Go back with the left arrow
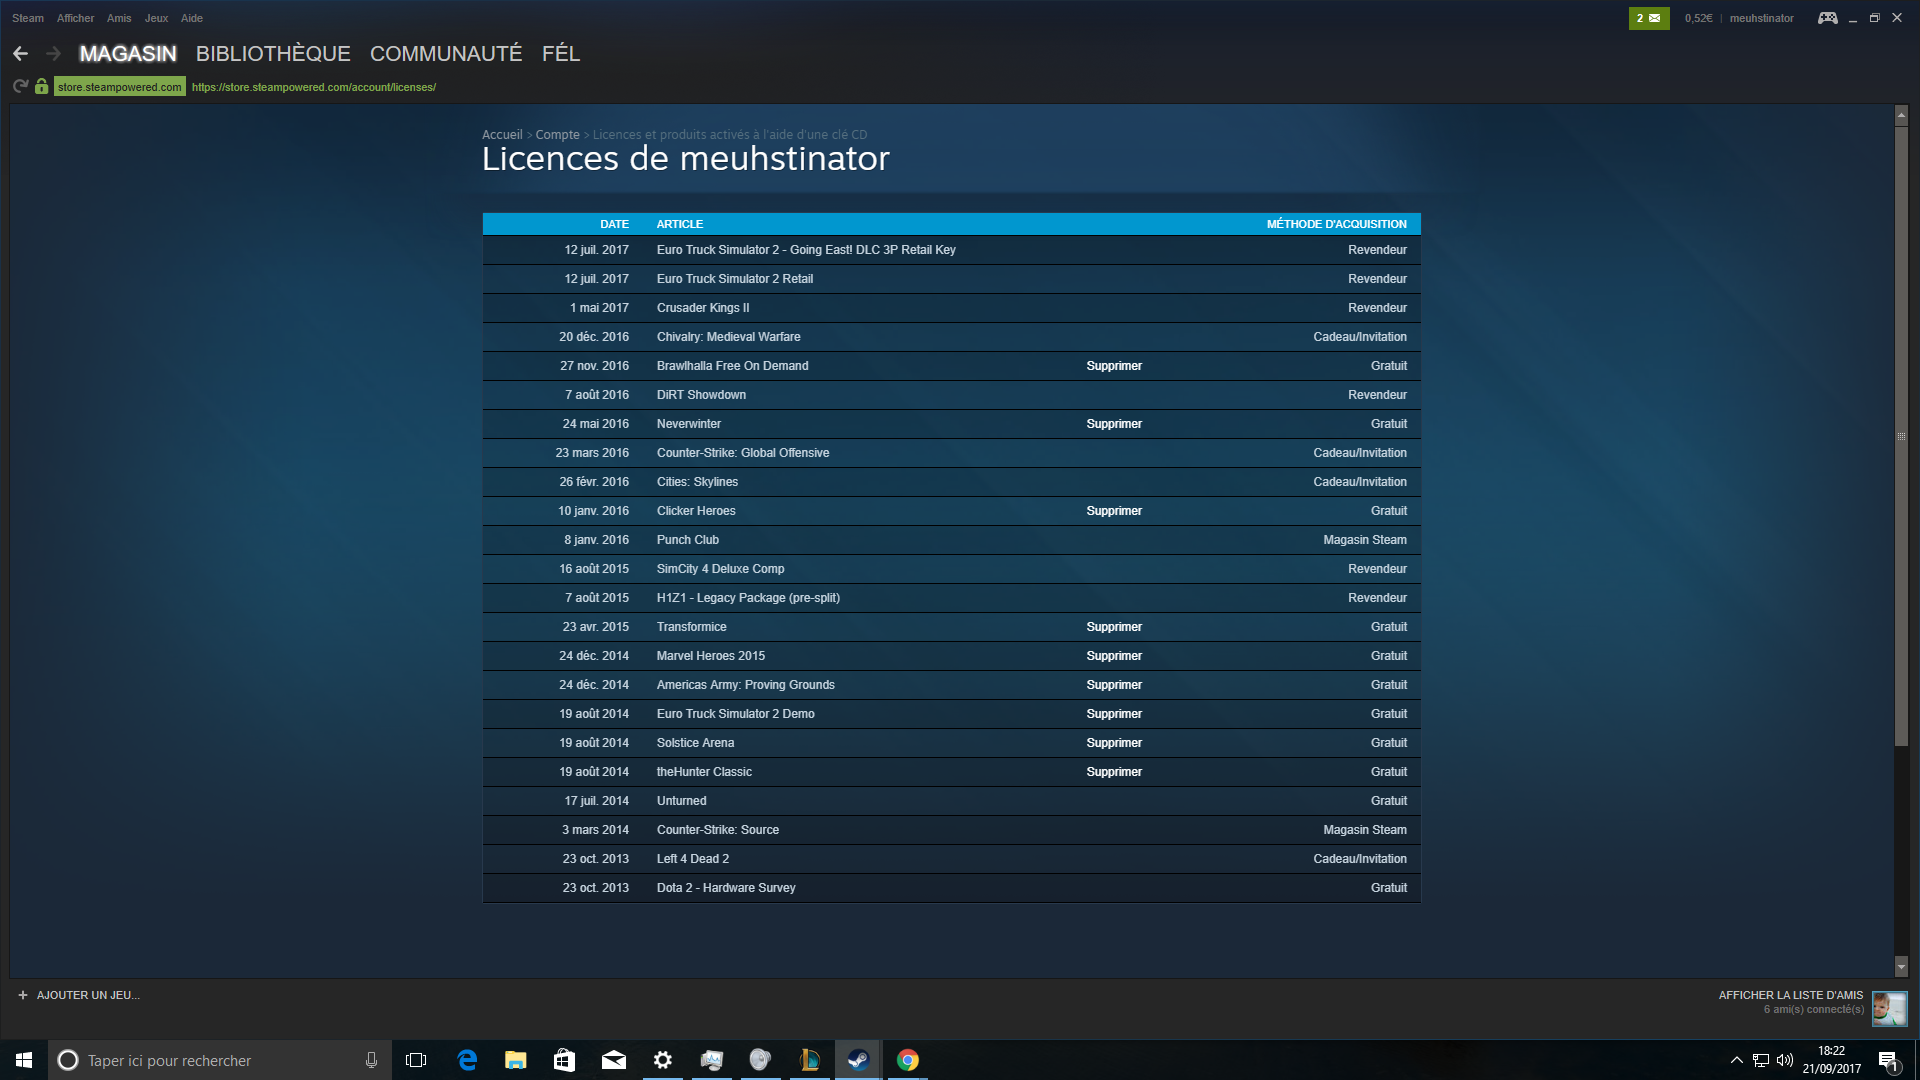The width and height of the screenshot is (1920, 1080). 20,54
